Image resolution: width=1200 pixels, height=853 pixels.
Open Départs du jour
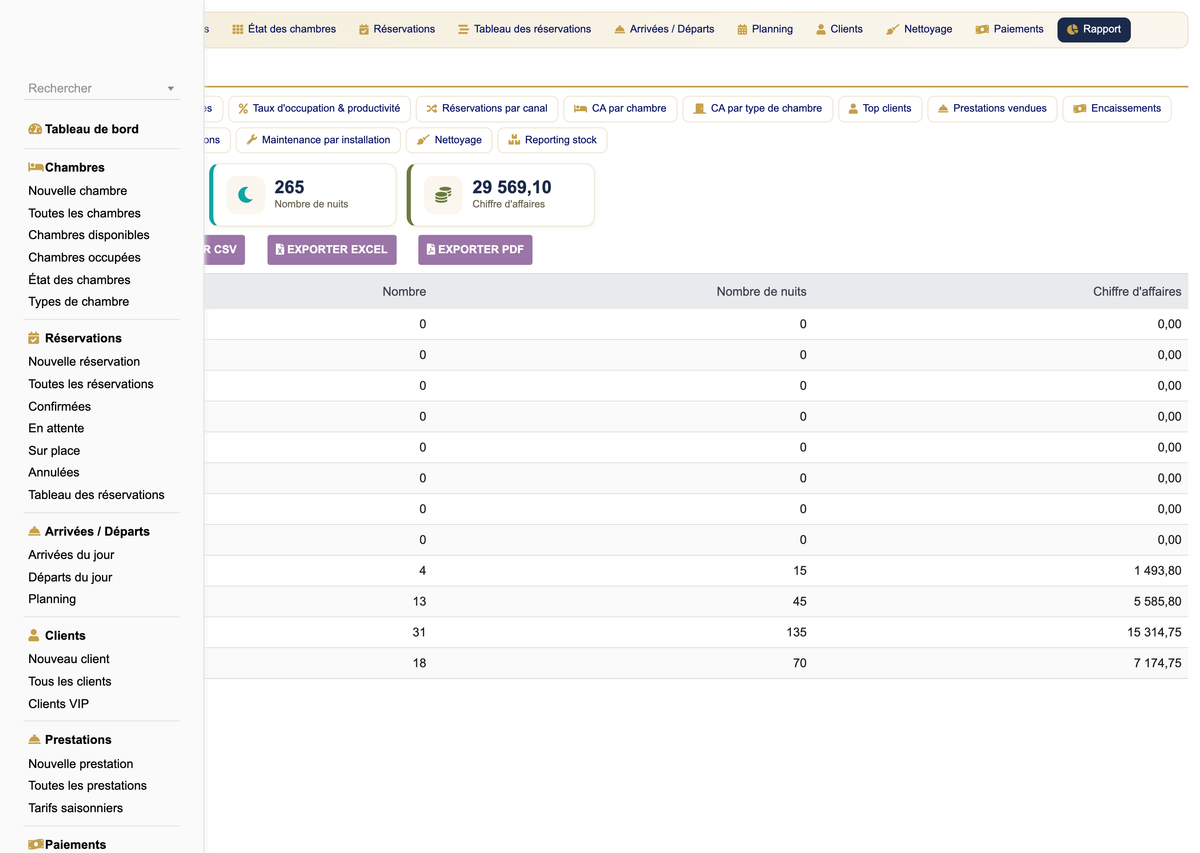coord(70,577)
